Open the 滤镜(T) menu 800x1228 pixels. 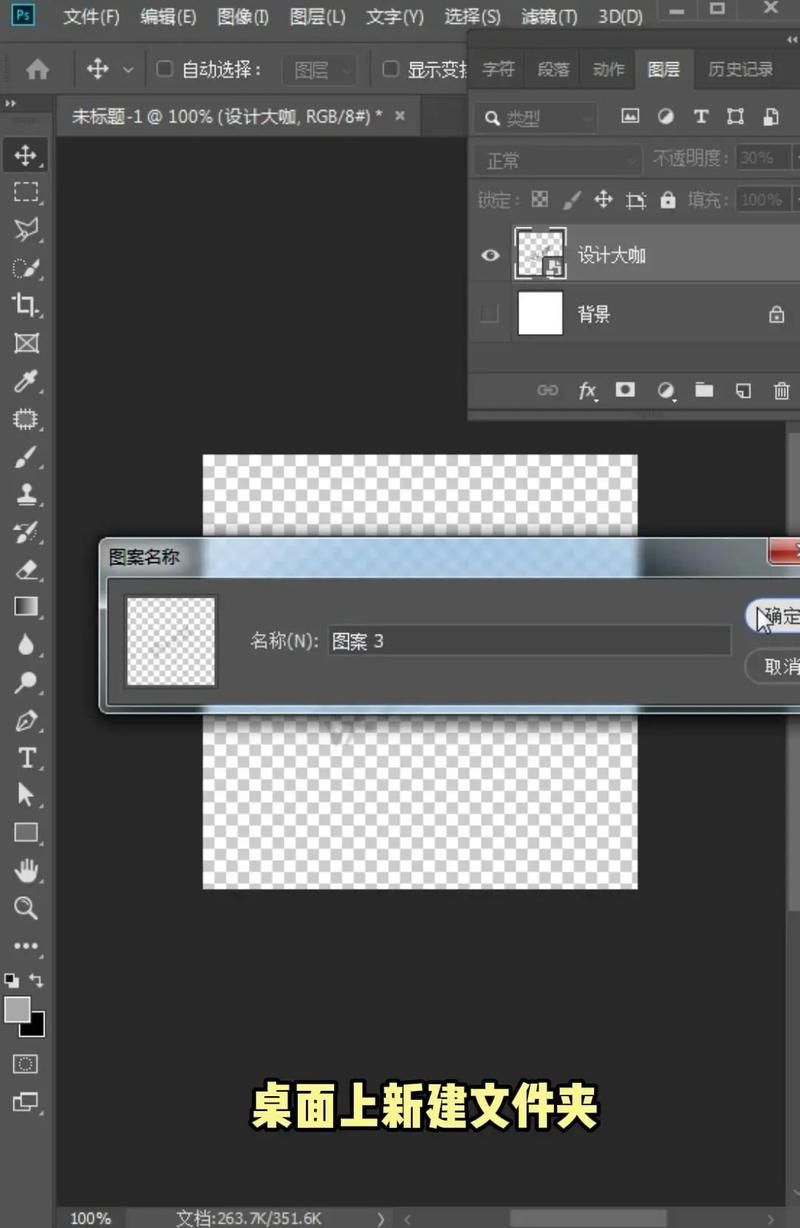[549, 17]
